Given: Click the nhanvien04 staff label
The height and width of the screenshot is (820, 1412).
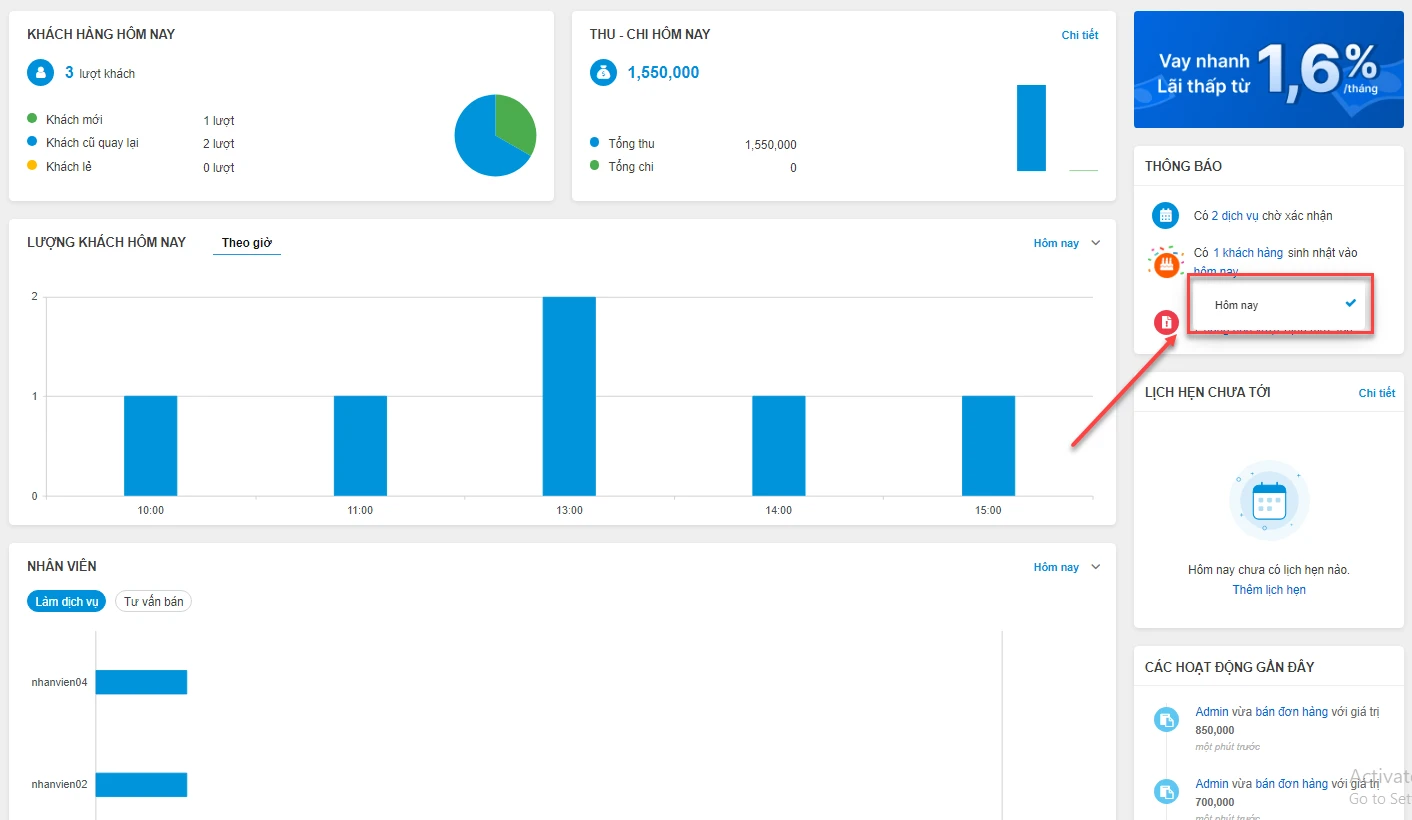Looking at the screenshot, I should pos(59,683).
